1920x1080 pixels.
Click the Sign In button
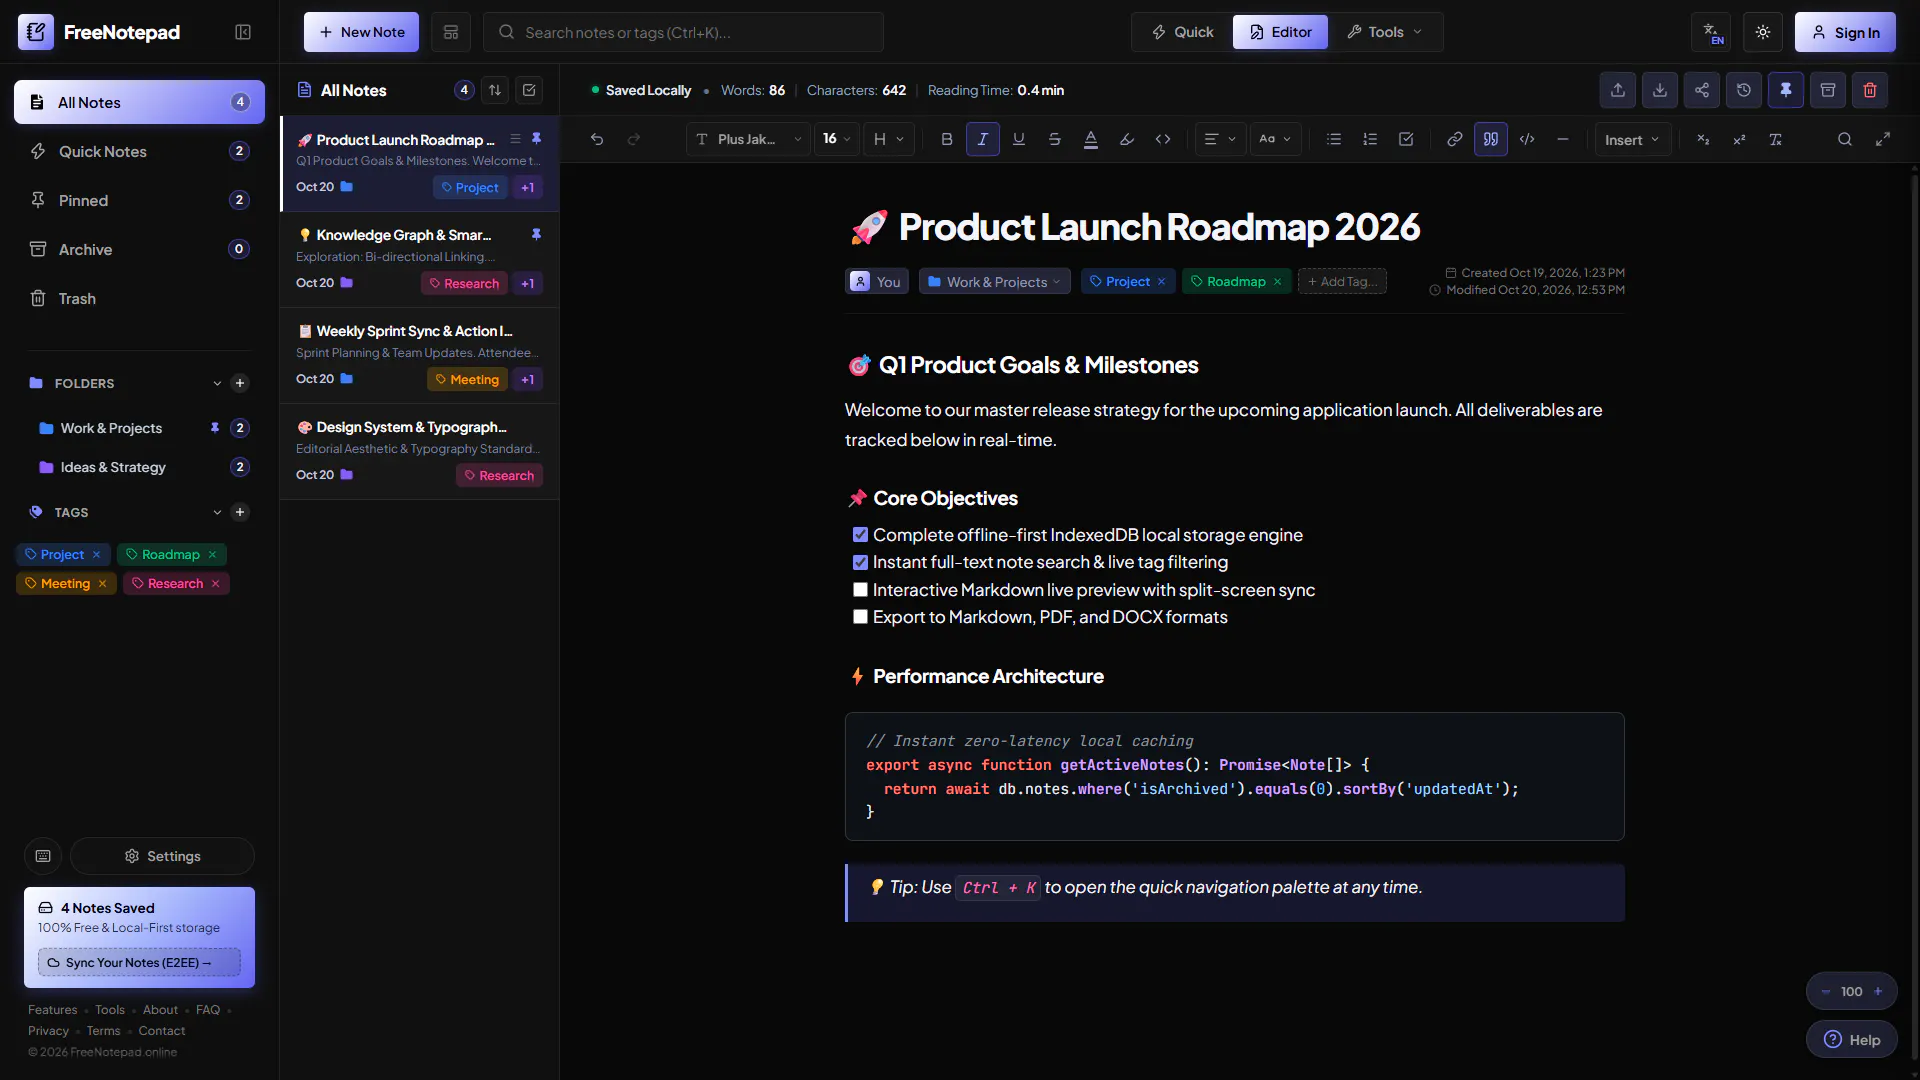coord(1845,32)
